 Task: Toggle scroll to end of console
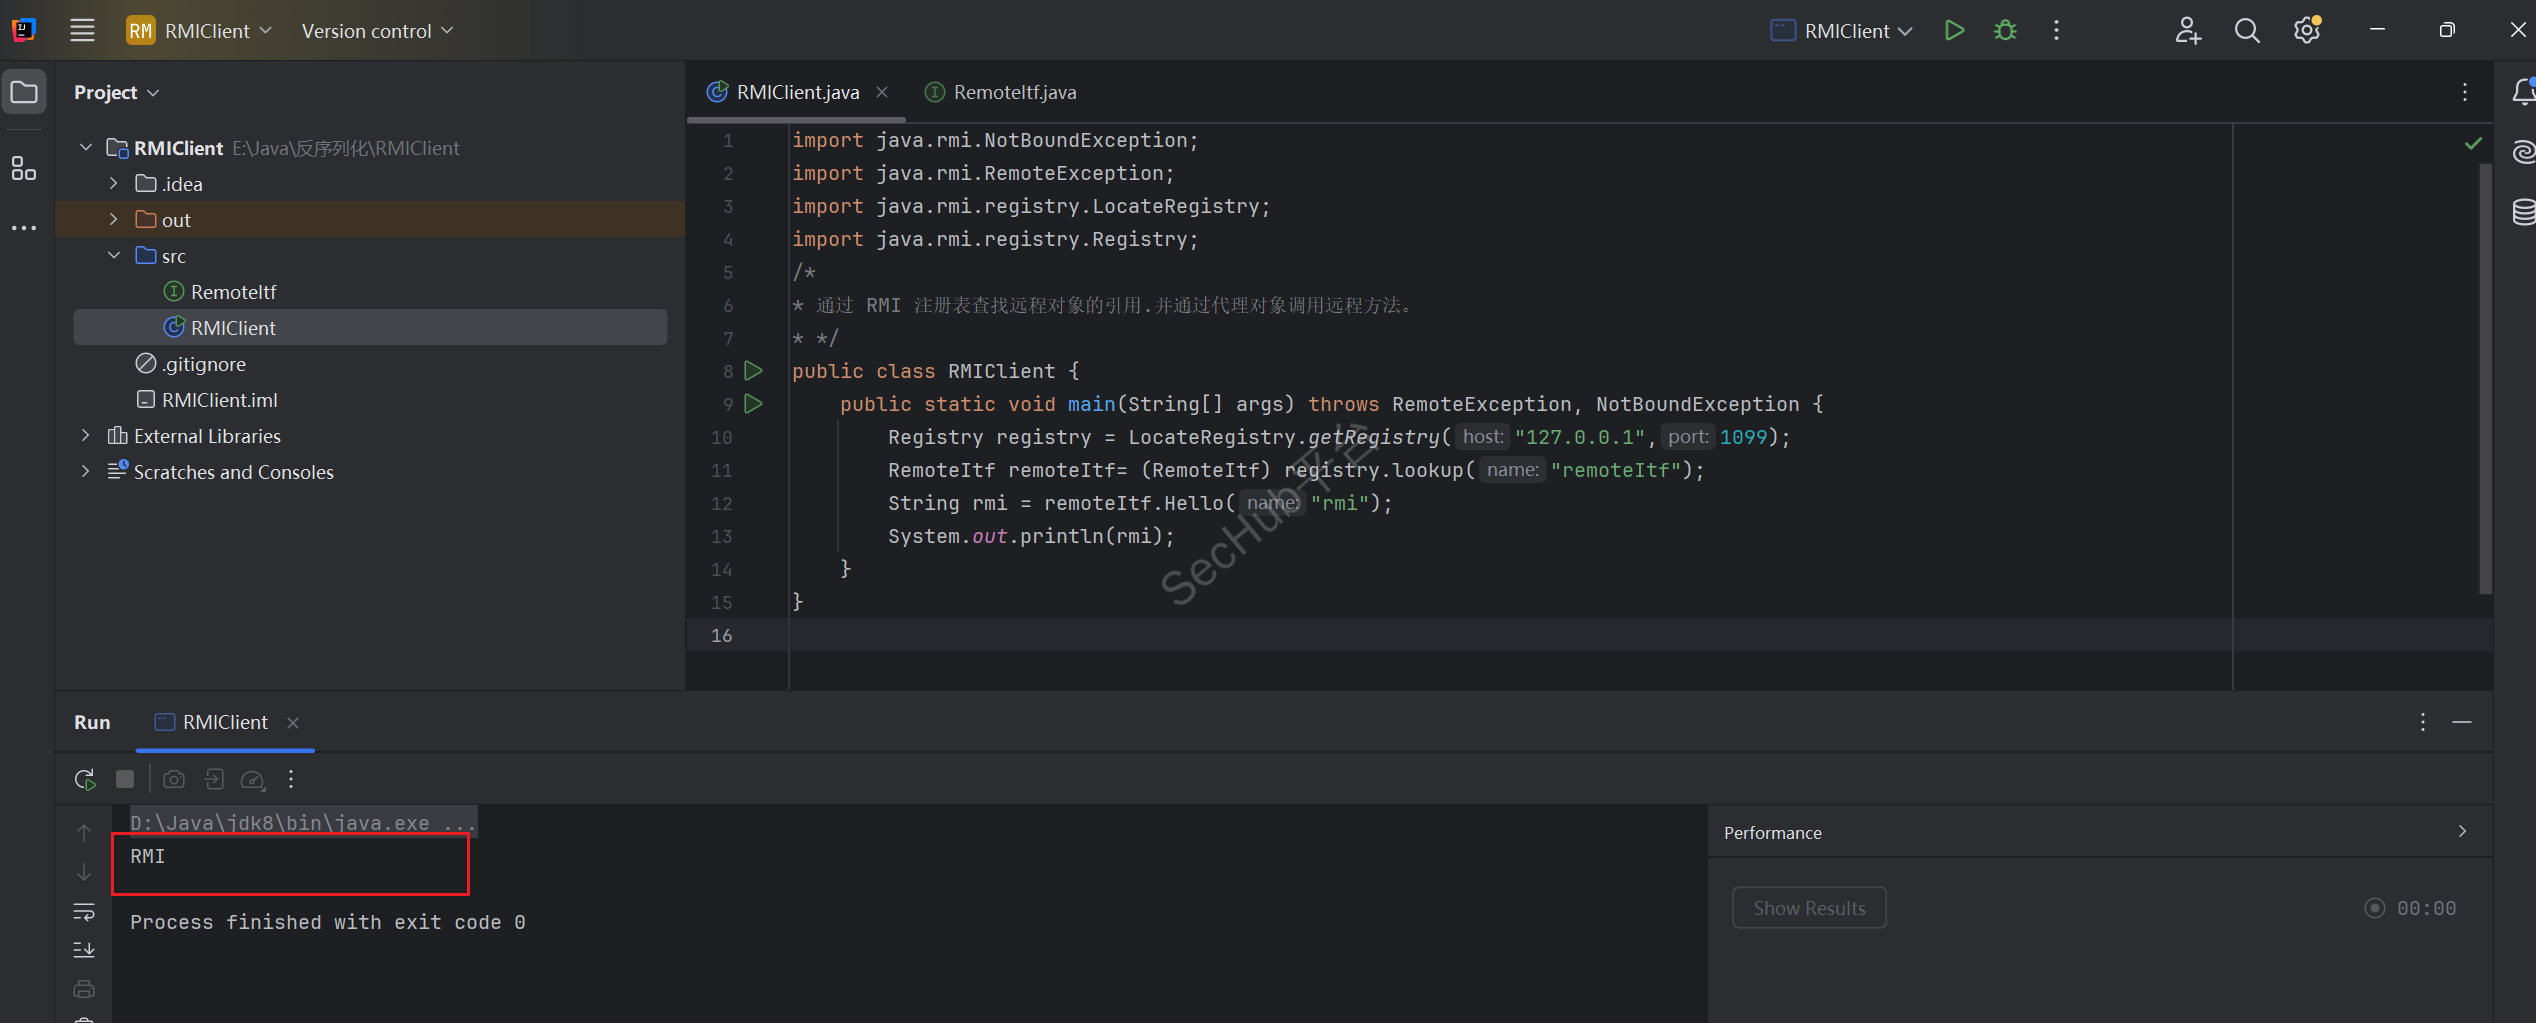click(x=84, y=949)
